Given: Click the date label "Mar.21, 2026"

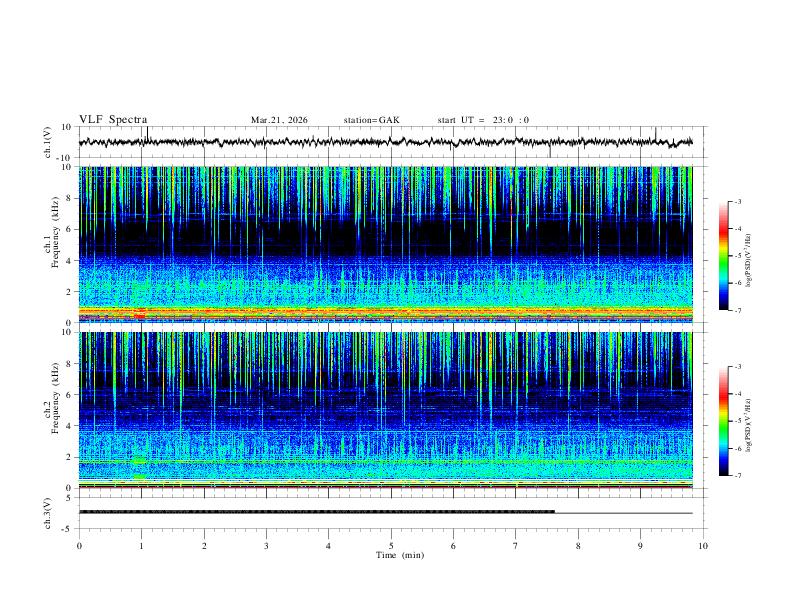Looking at the screenshot, I should pos(279,120).
